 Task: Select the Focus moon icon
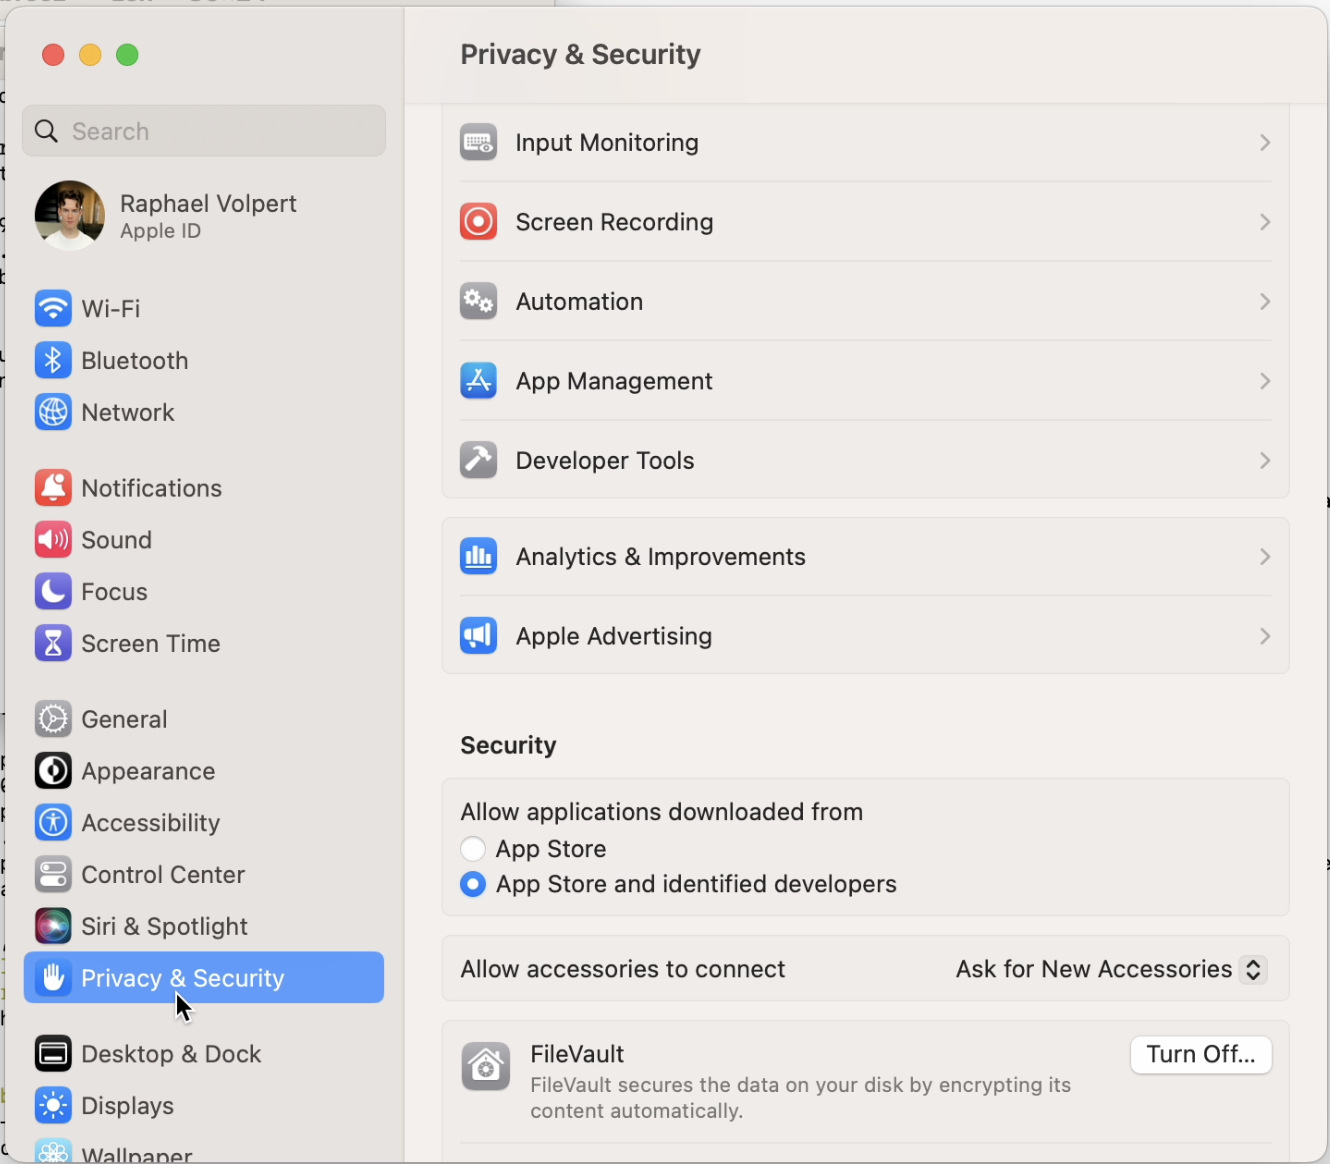point(53,592)
